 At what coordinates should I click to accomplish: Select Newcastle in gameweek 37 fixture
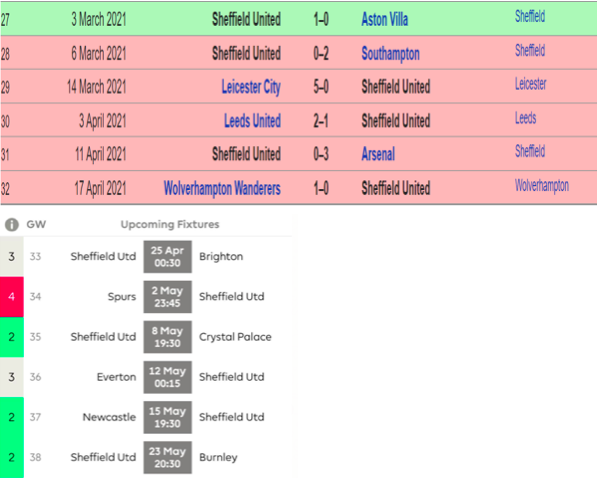[109, 417]
